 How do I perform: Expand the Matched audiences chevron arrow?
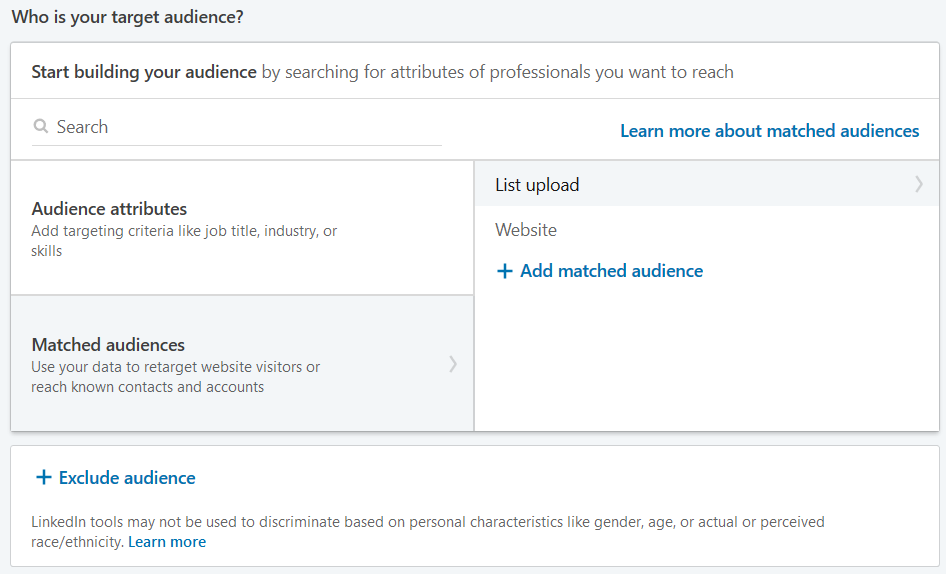(x=452, y=364)
